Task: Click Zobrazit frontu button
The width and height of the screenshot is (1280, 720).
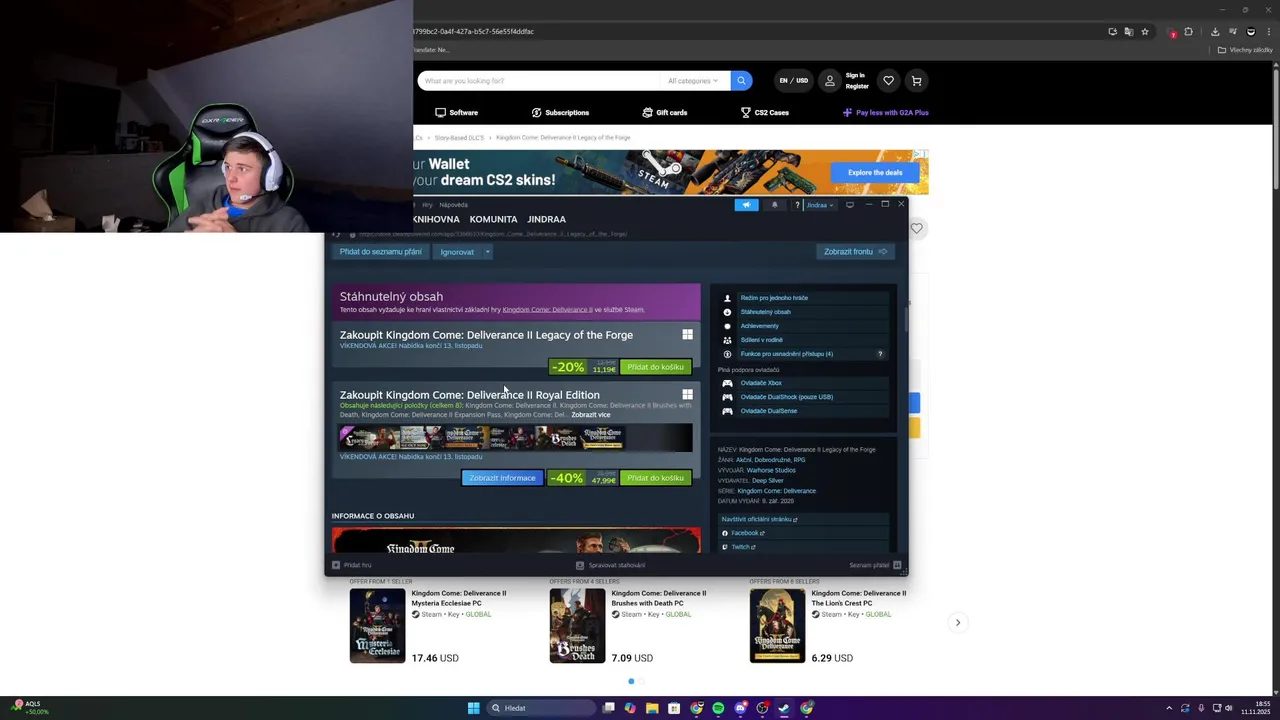Action: coord(855,252)
